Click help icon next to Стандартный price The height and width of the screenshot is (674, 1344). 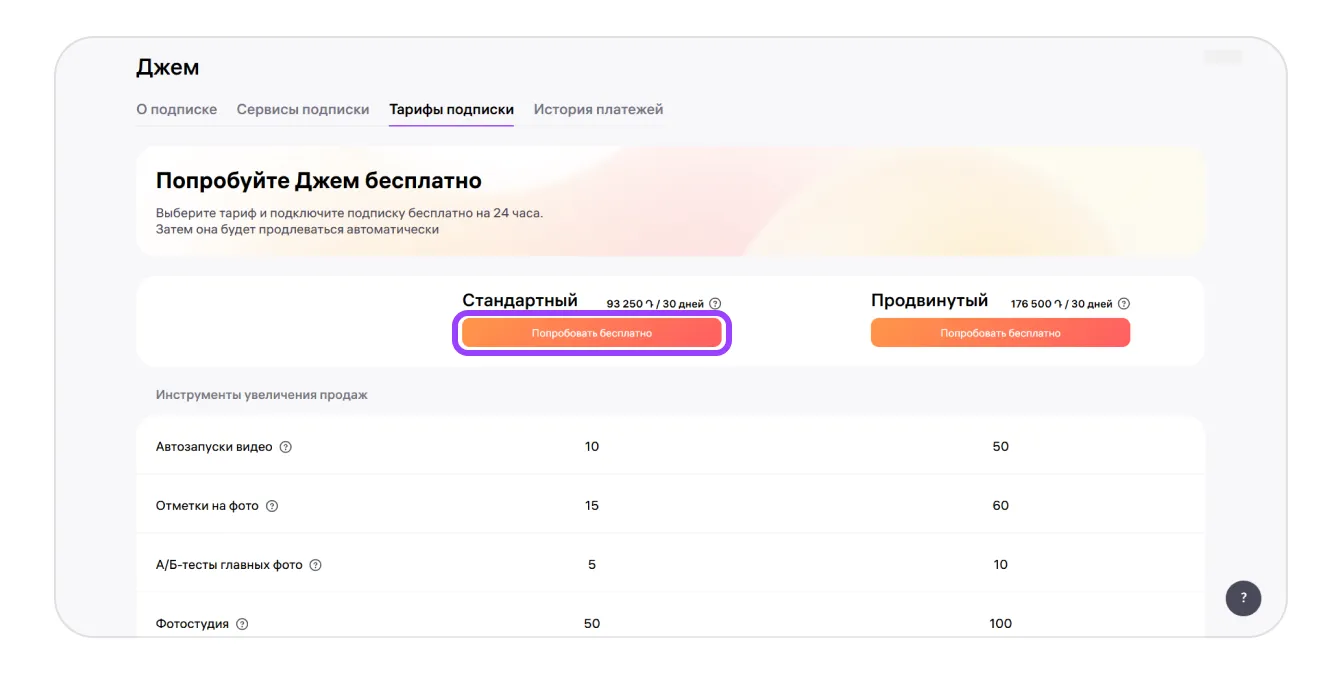click(x=715, y=304)
